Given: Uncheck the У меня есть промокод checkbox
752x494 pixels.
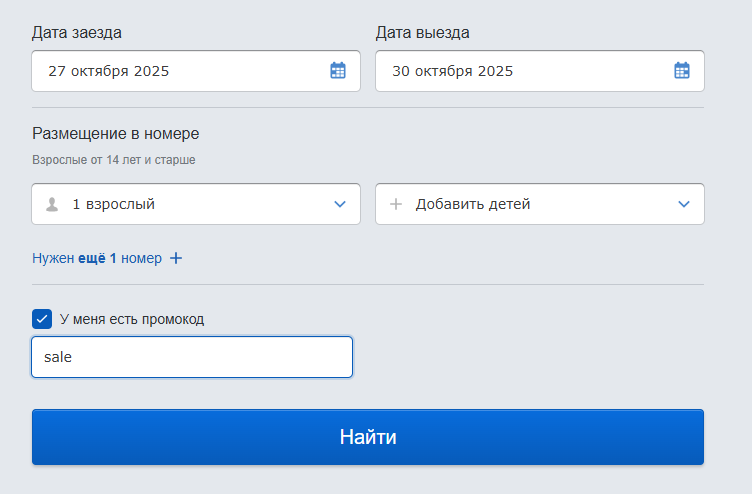Looking at the screenshot, I should click(x=42, y=319).
